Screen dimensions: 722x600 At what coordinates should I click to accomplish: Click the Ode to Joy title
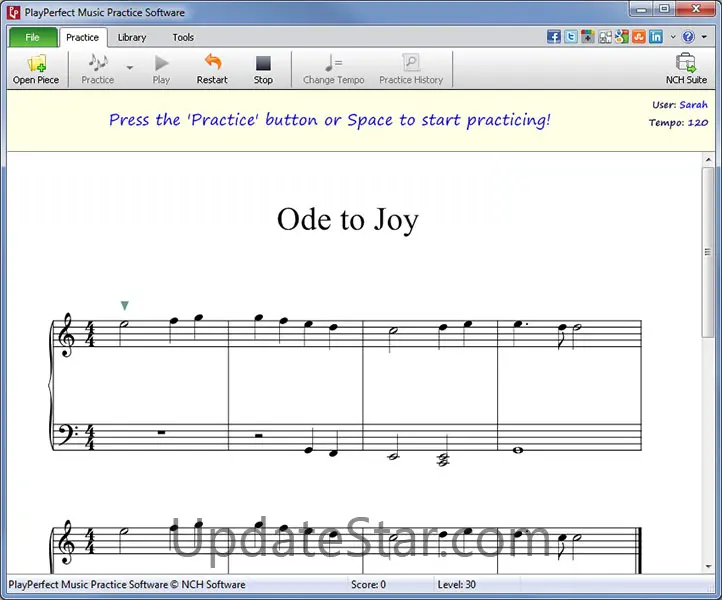[x=348, y=220]
